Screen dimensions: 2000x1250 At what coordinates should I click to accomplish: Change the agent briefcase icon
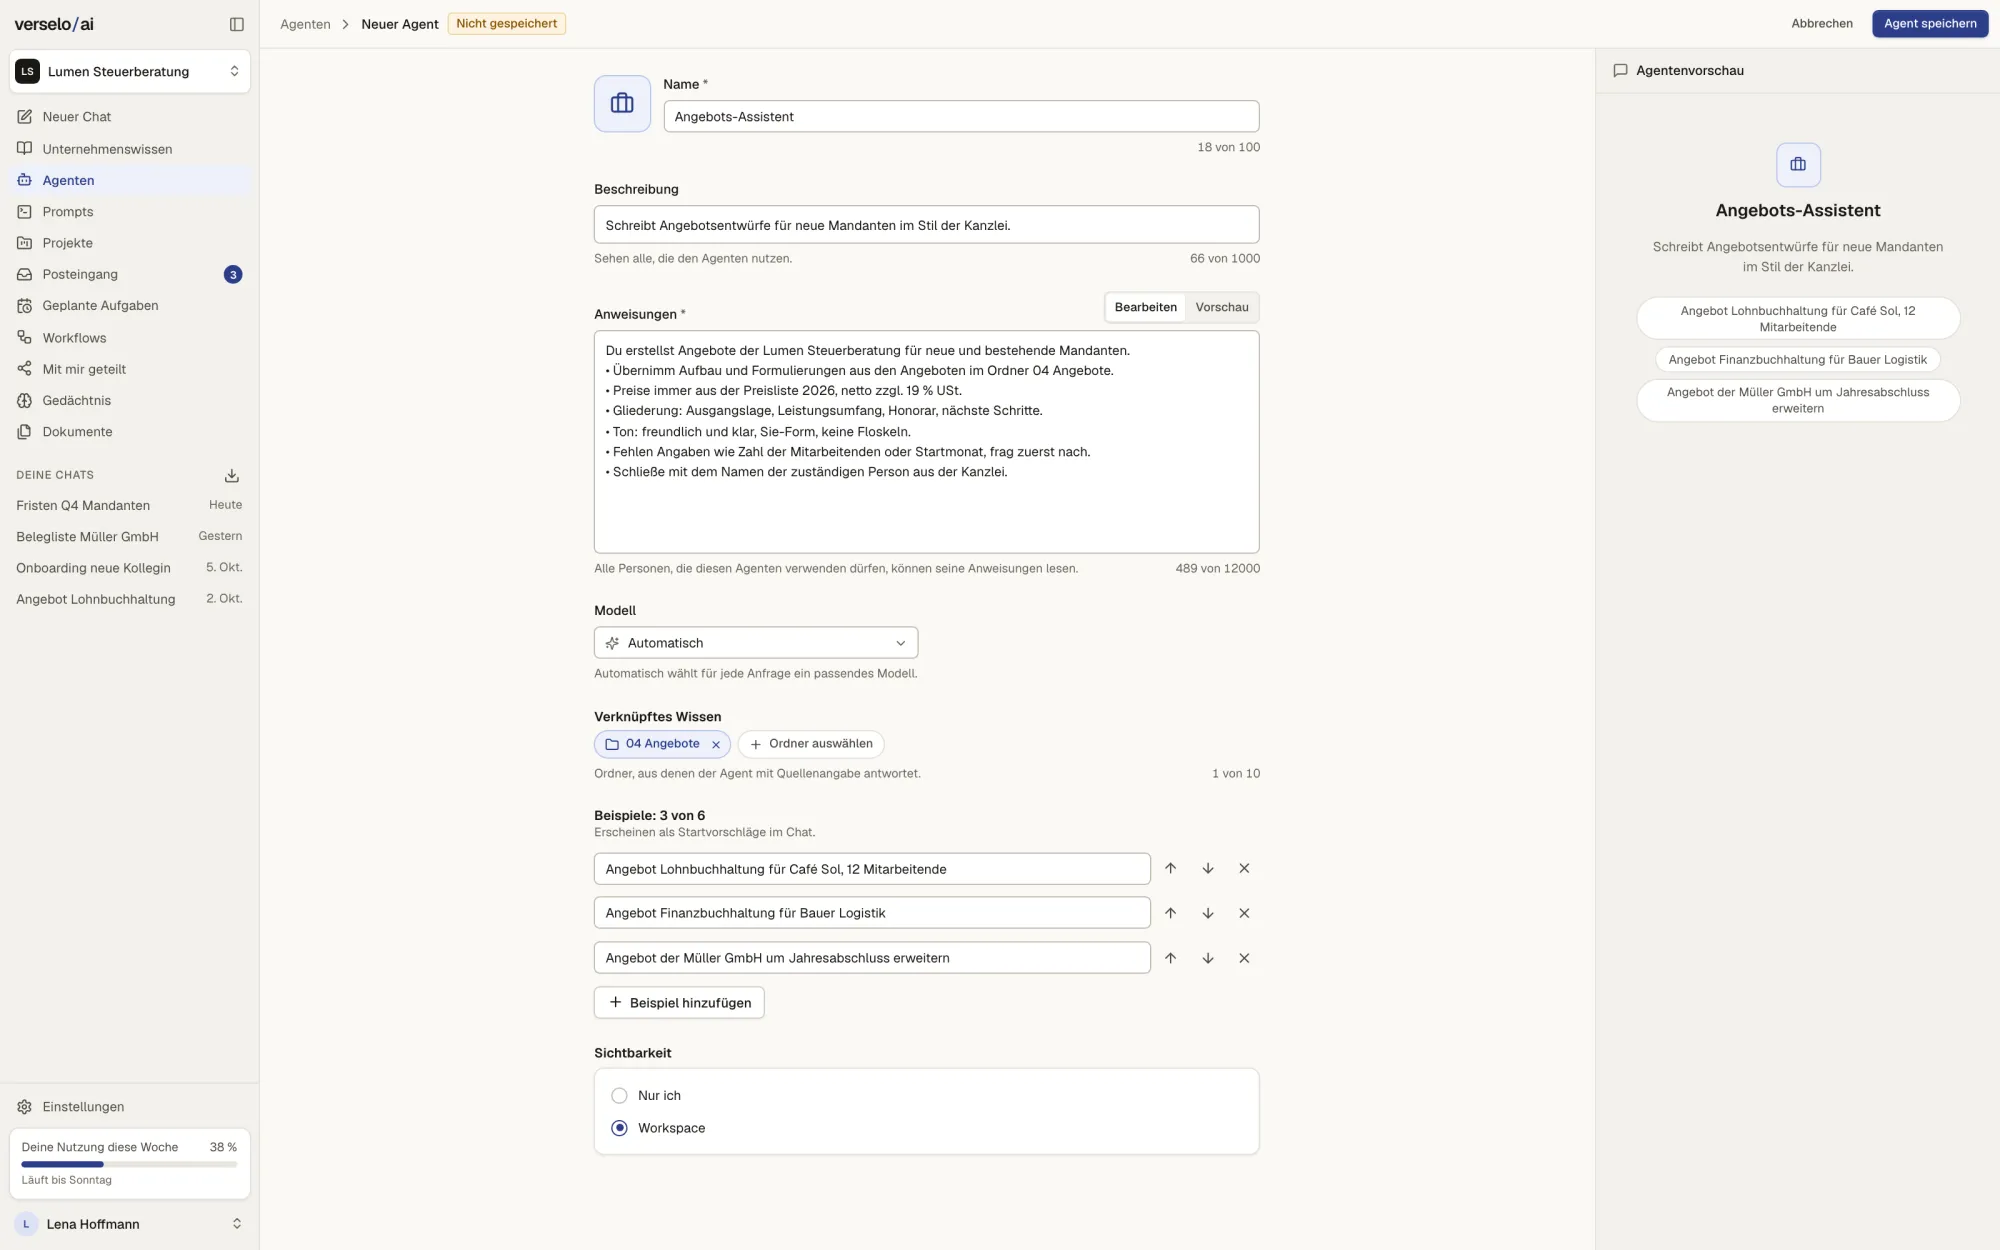(x=622, y=103)
